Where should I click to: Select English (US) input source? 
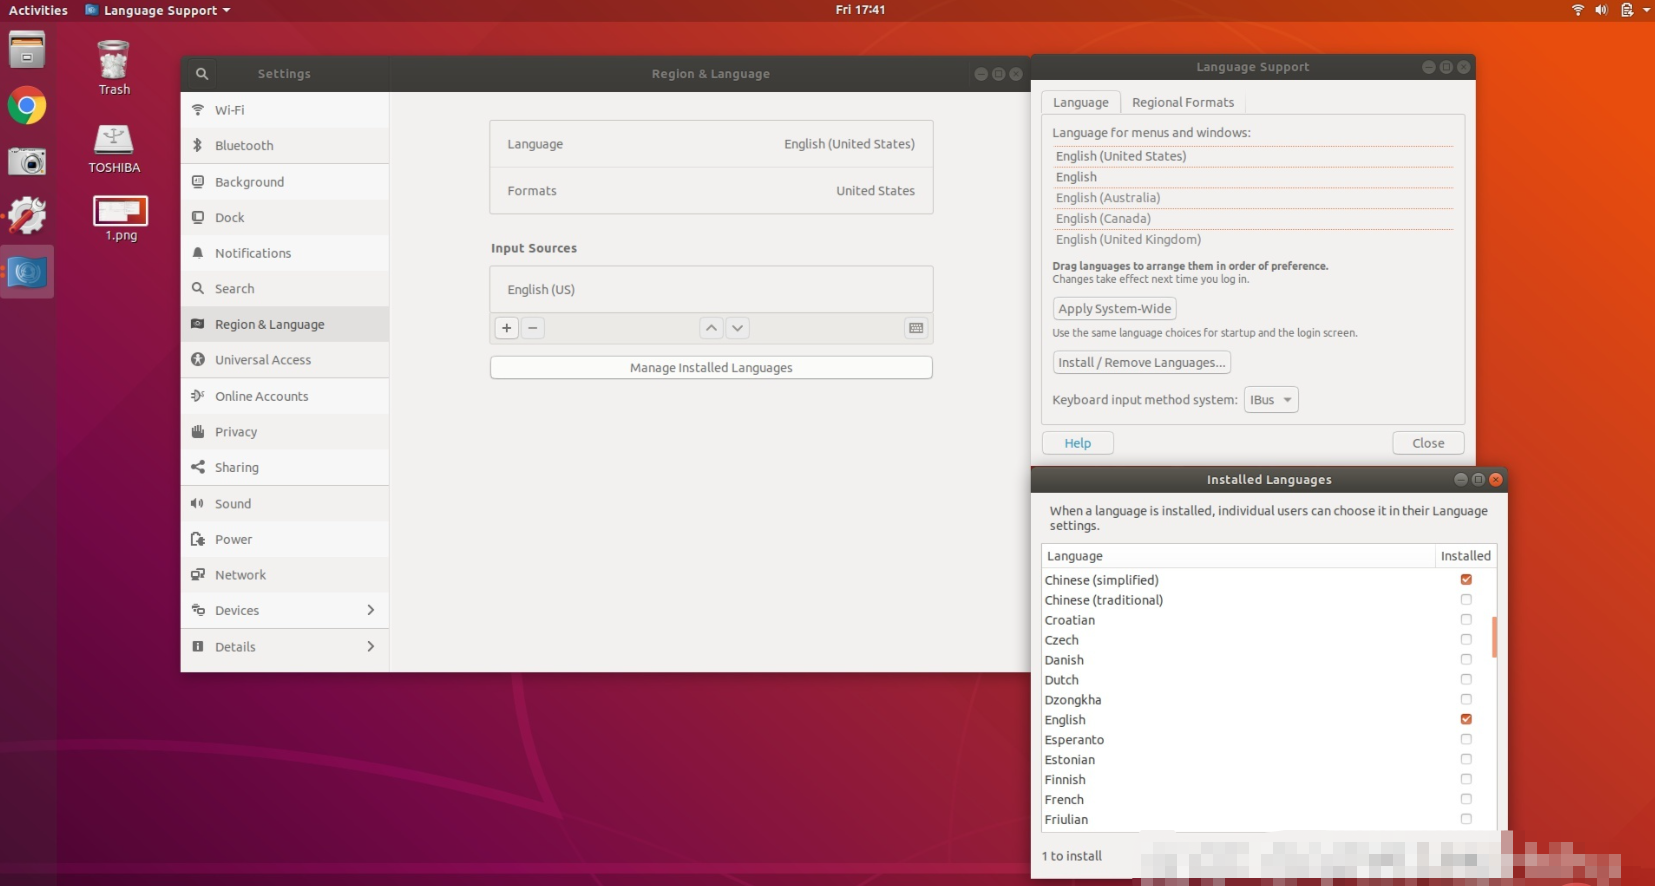click(x=711, y=290)
